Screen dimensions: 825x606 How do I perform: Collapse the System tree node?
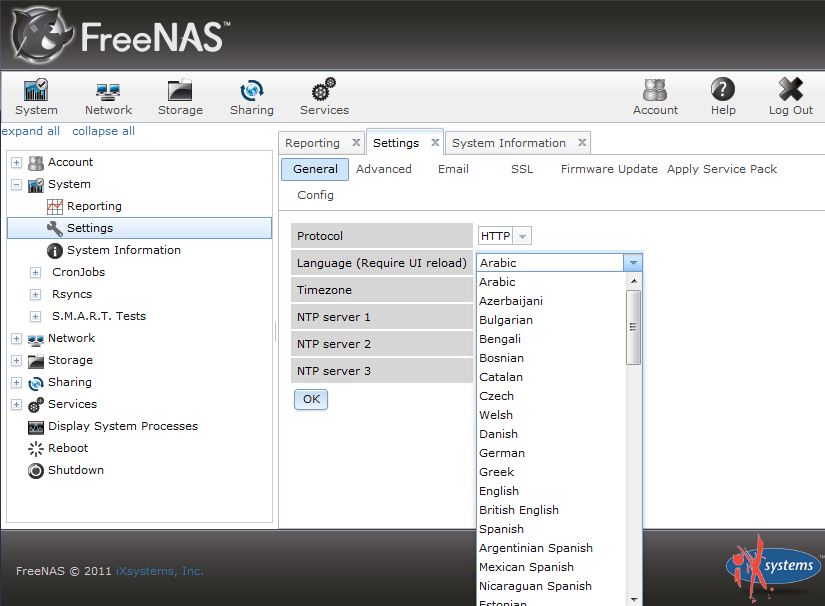pos(16,184)
